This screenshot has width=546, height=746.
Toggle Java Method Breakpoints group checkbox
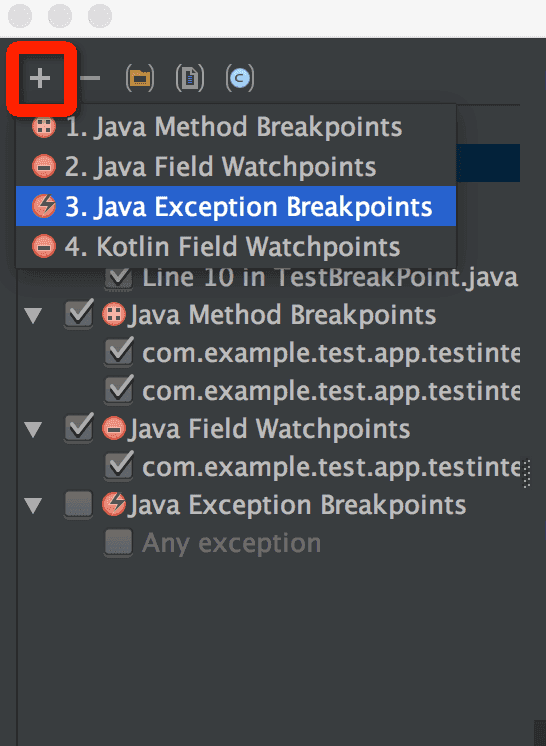pyautogui.click(x=78, y=315)
